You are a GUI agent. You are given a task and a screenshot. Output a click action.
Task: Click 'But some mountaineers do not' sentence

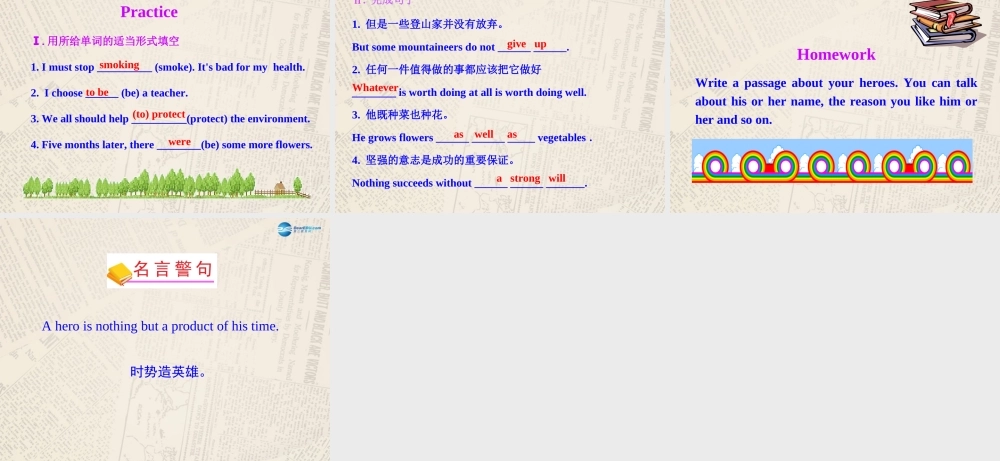[x=460, y=47]
